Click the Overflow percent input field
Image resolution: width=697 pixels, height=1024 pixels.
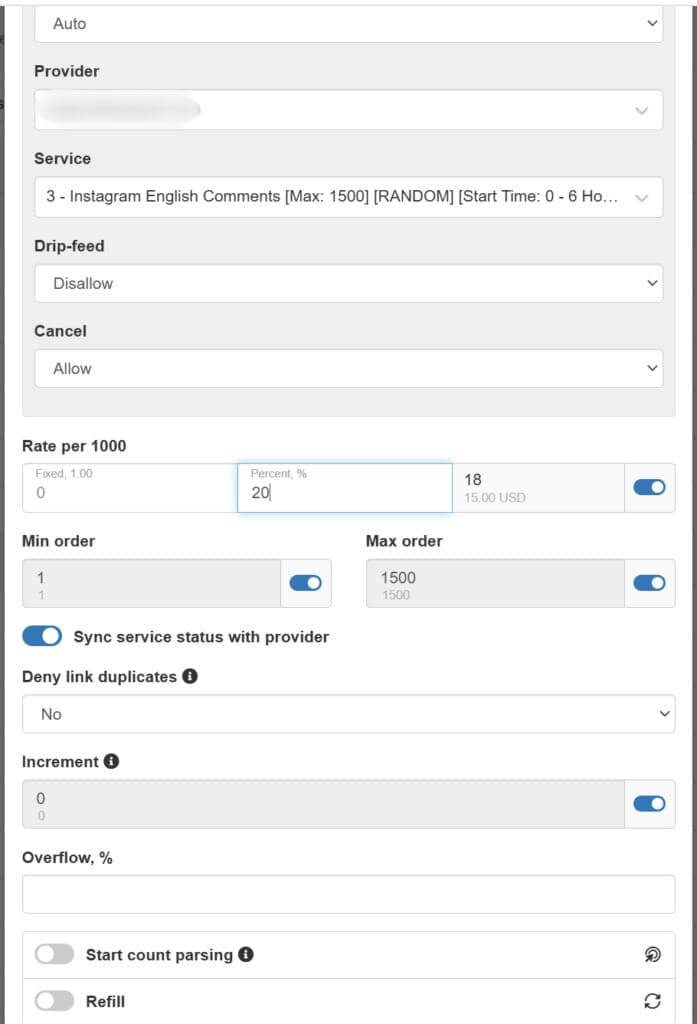coord(348,894)
